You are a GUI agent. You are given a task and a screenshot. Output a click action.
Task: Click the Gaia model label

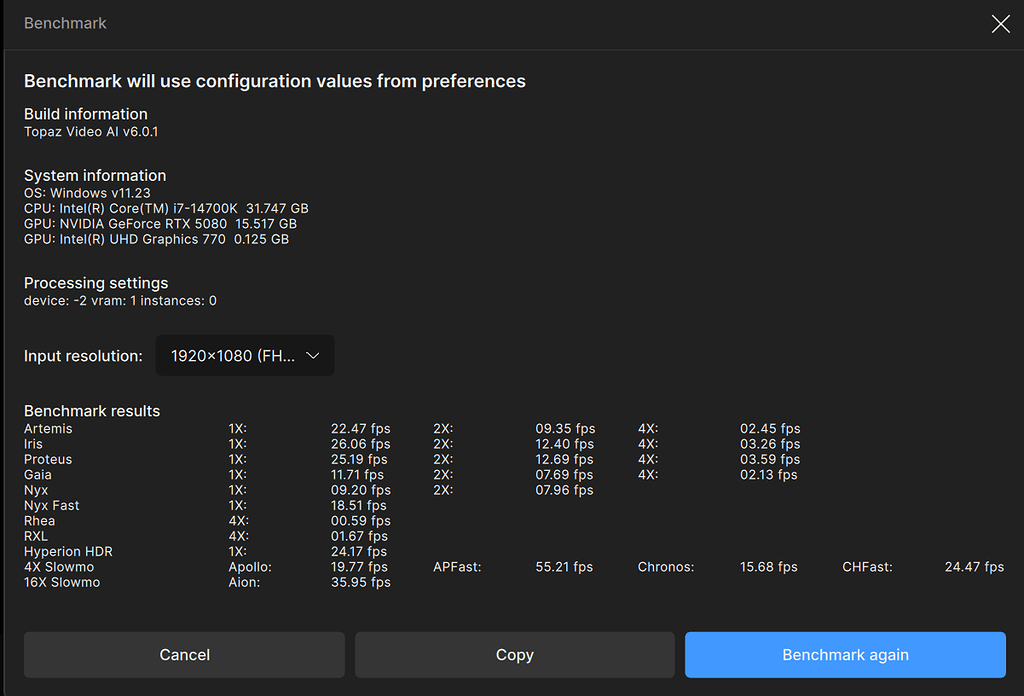37,474
